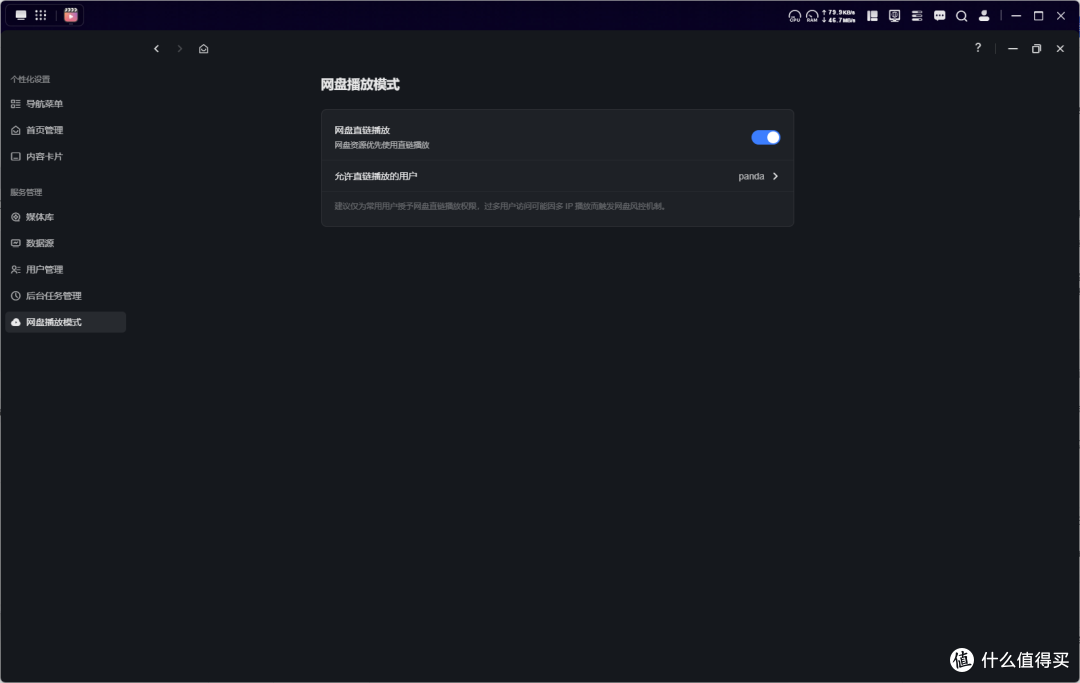Click the 个性化设置 section label
Screen dimensions: 1080x683
pos(30,79)
